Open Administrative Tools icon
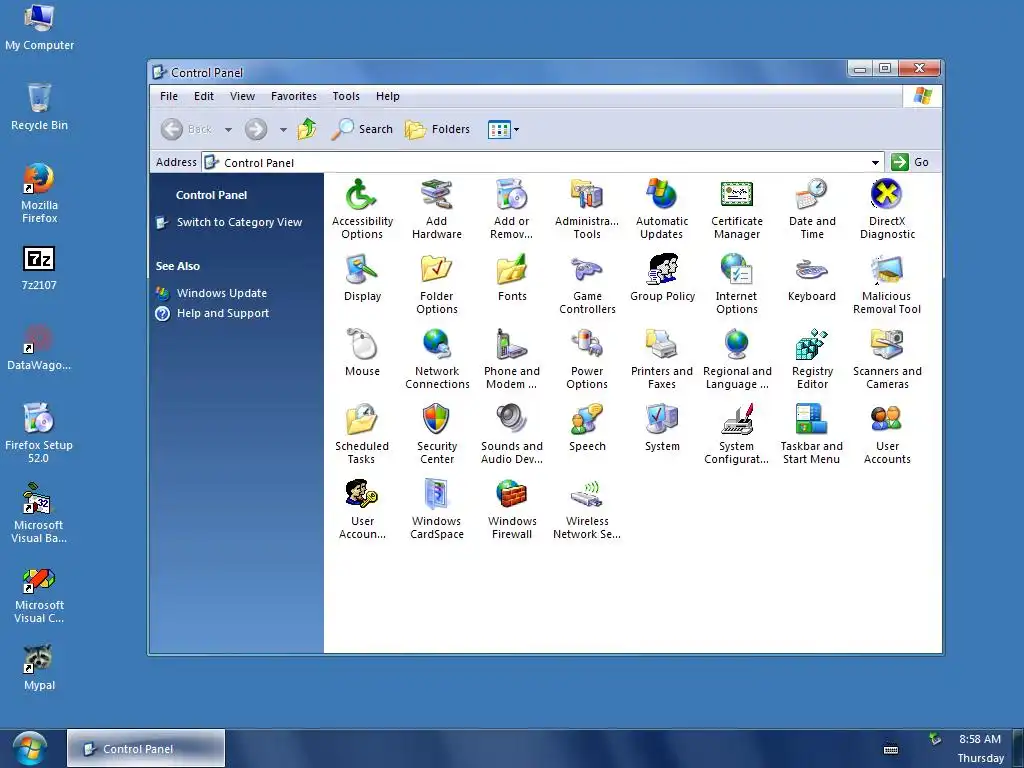Viewport: 1024px width, 768px height. tap(586, 209)
